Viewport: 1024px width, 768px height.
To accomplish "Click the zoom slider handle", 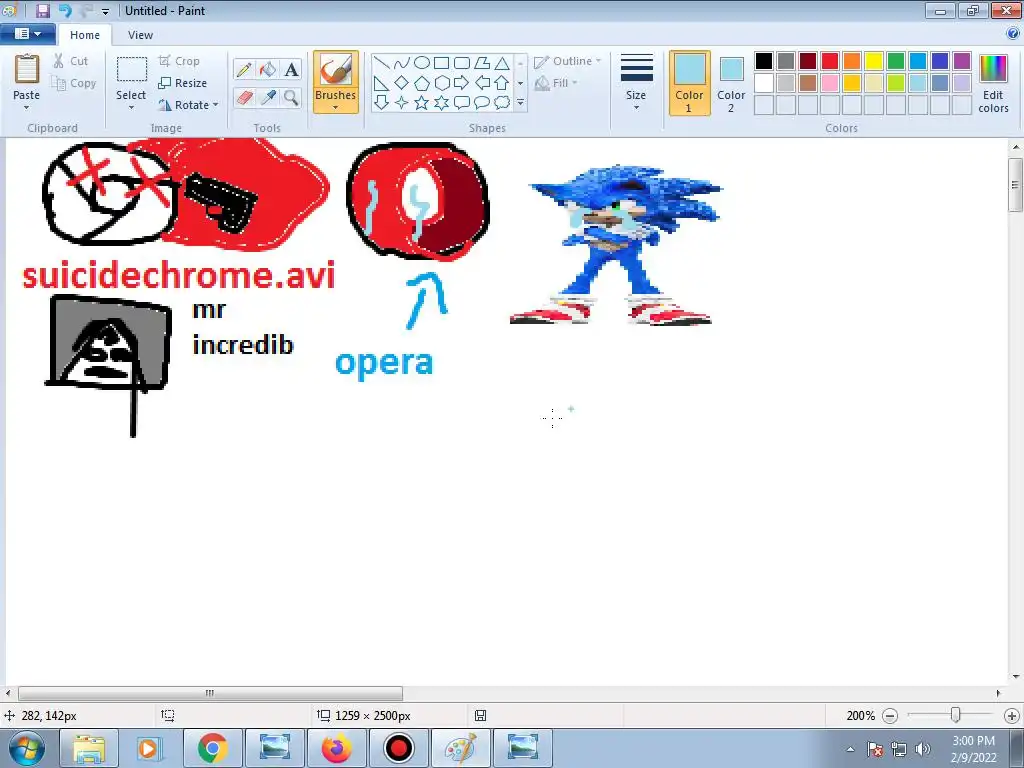I will click(955, 715).
